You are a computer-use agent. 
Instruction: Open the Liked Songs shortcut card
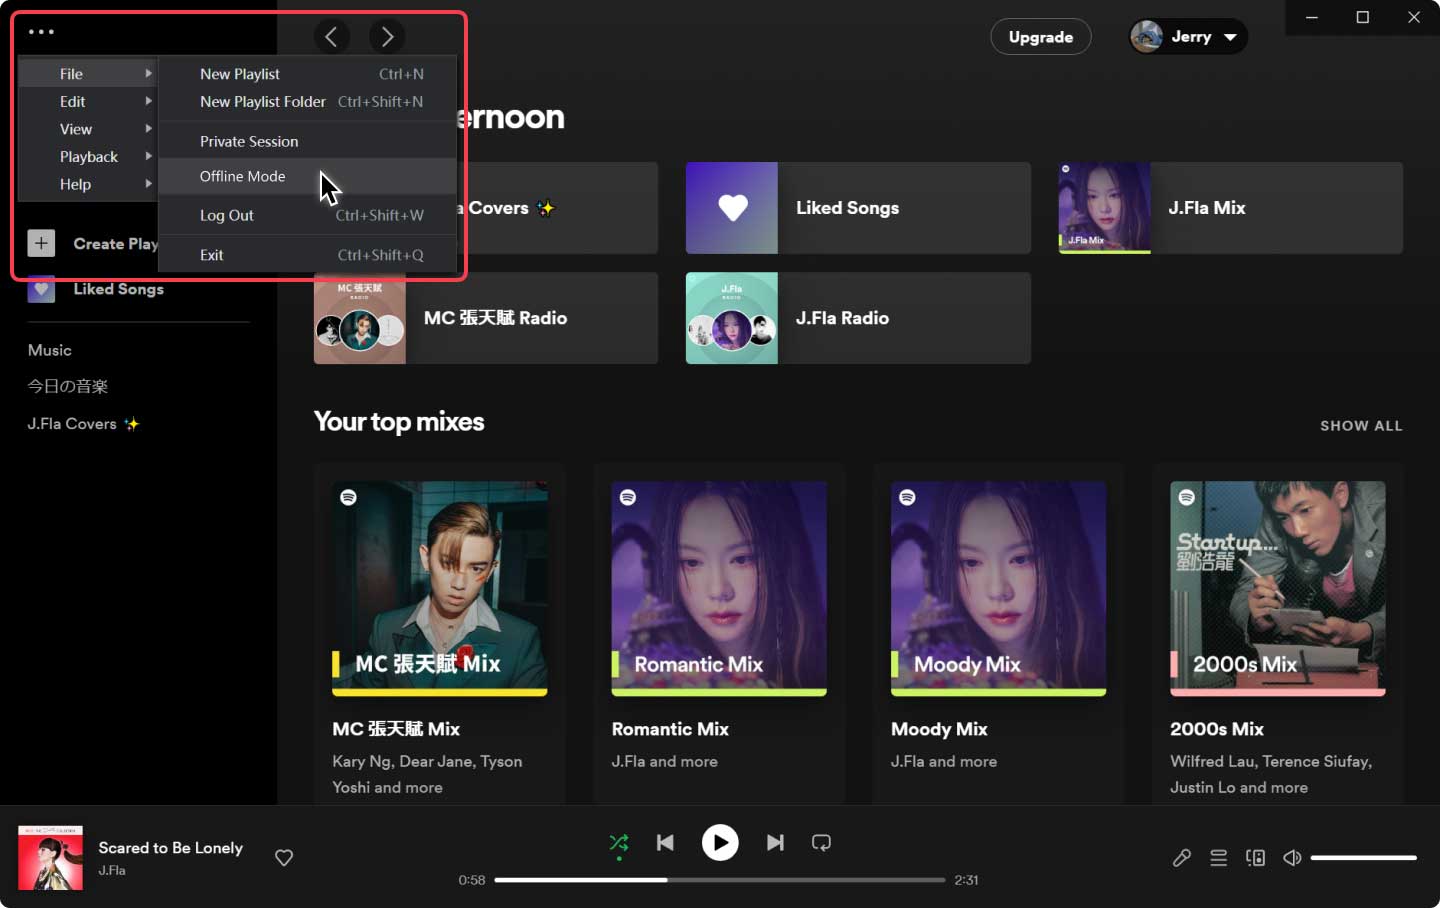coord(858,208)
